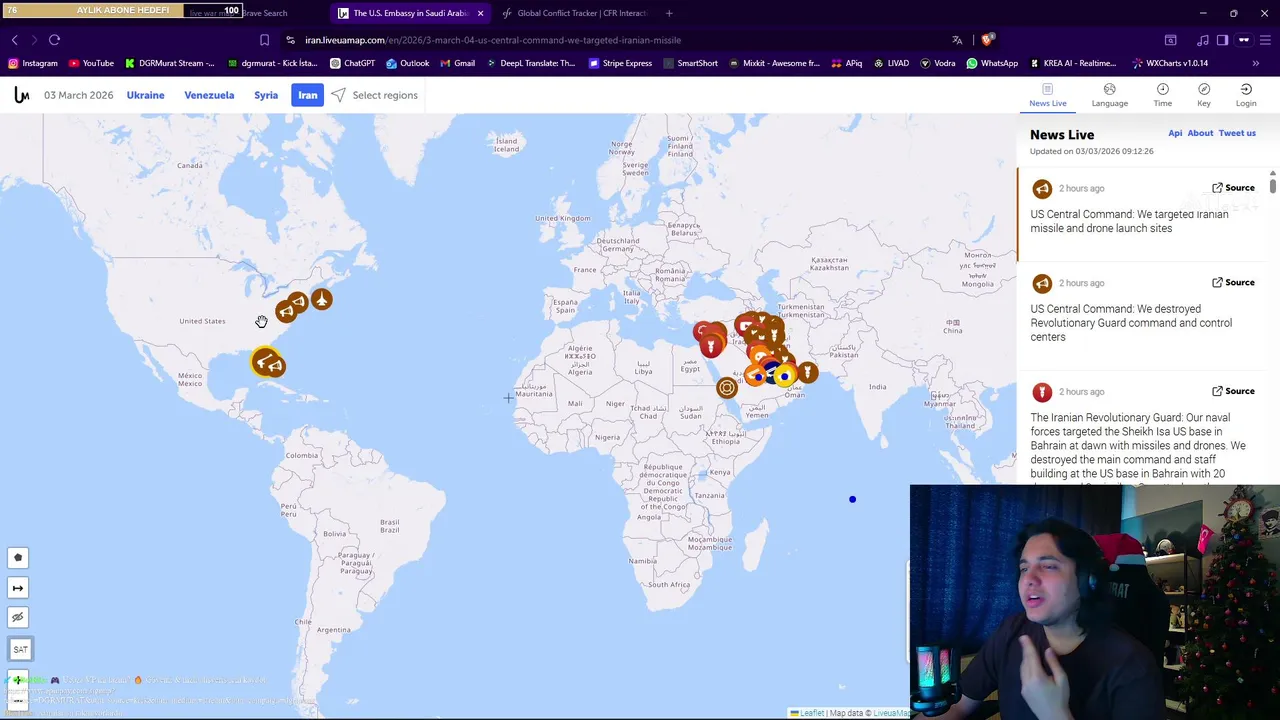Bookmark this page

tap(264, 40)
